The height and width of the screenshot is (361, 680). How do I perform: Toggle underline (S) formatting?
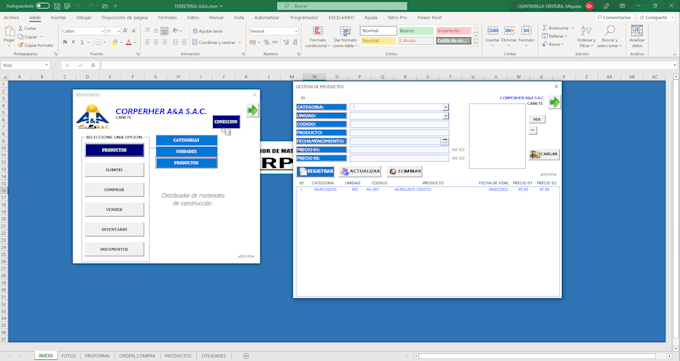[82, 42]
